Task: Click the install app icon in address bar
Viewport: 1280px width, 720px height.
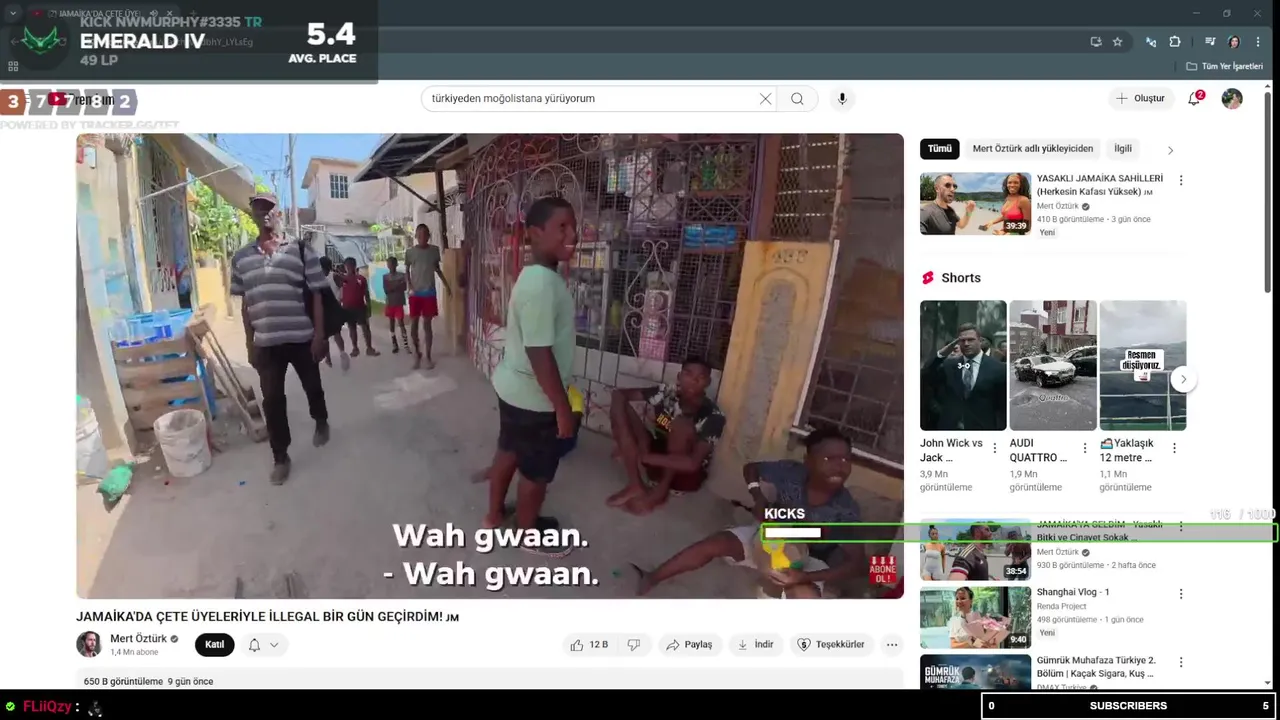Action: point(1096,42)
